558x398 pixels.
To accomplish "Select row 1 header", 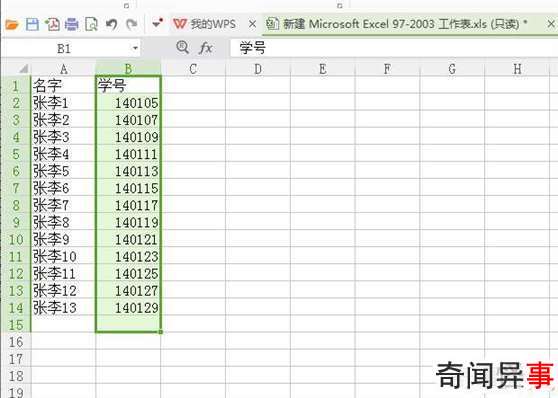I will [x=16, y=86].
